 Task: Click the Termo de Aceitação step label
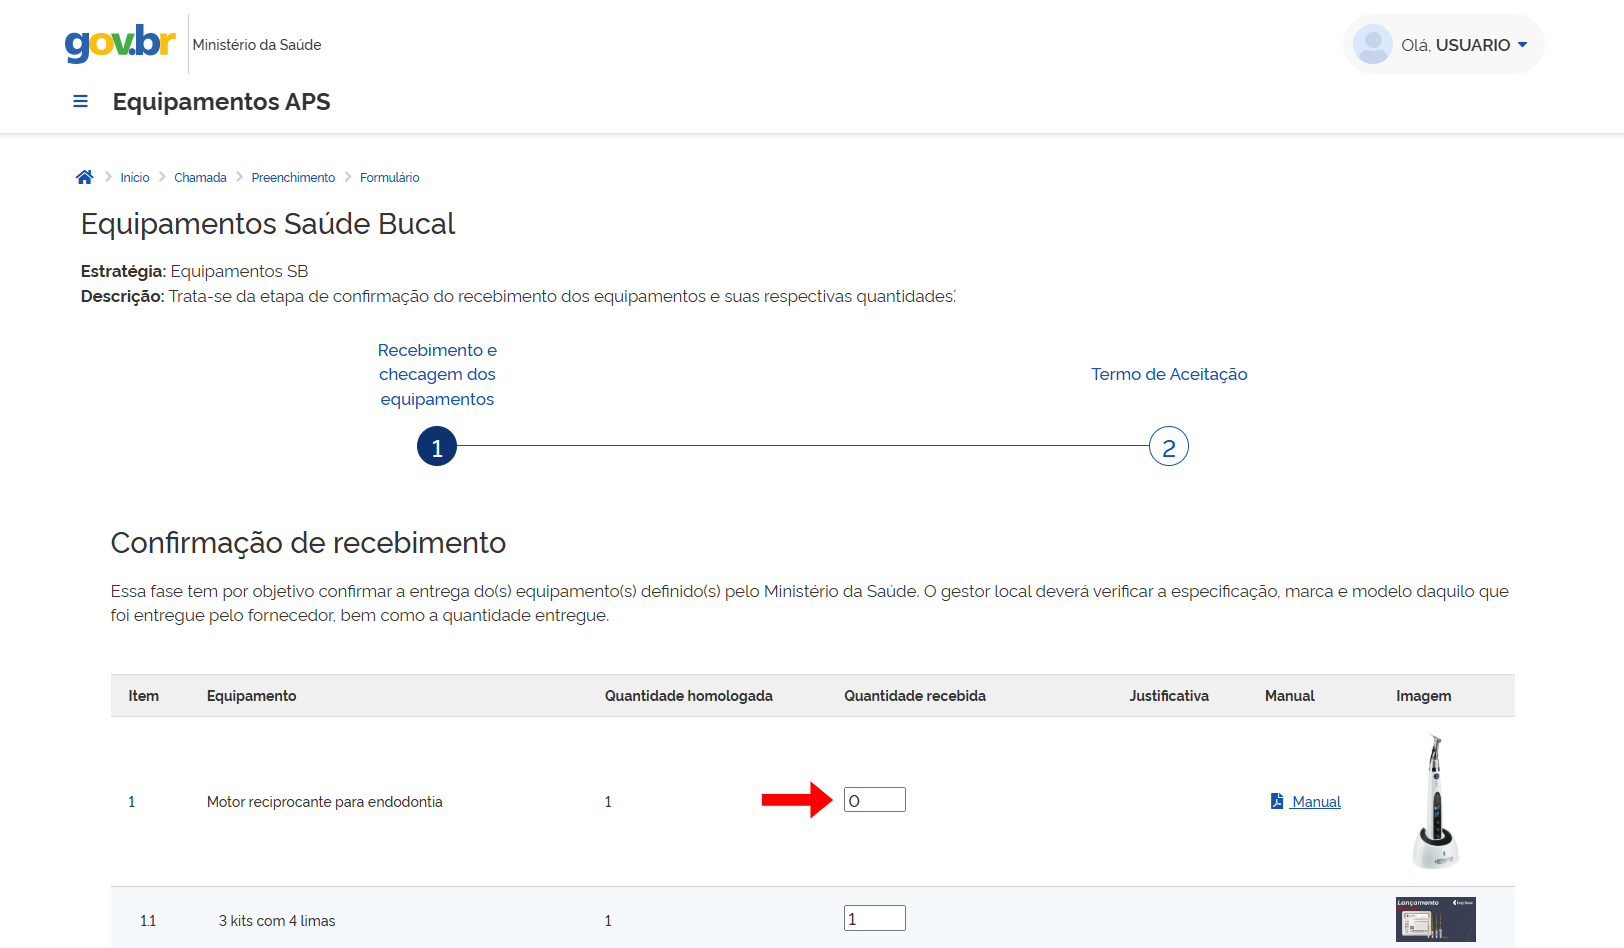pyautogui.click(x=1168, y=374)
